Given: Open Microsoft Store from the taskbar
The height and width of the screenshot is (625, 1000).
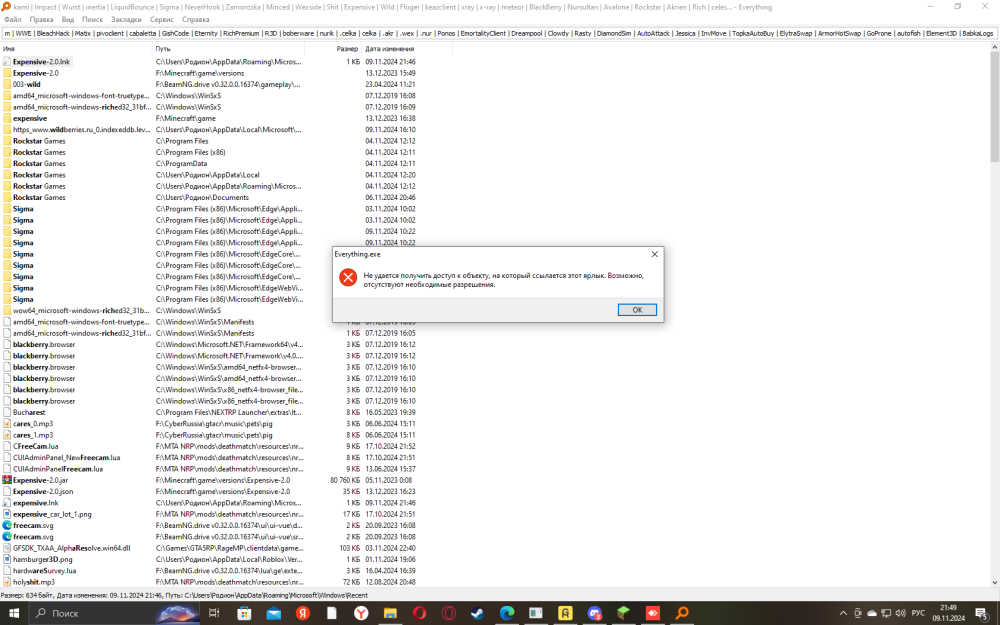Looking at the screenshot, I should (x=244, y=613).
